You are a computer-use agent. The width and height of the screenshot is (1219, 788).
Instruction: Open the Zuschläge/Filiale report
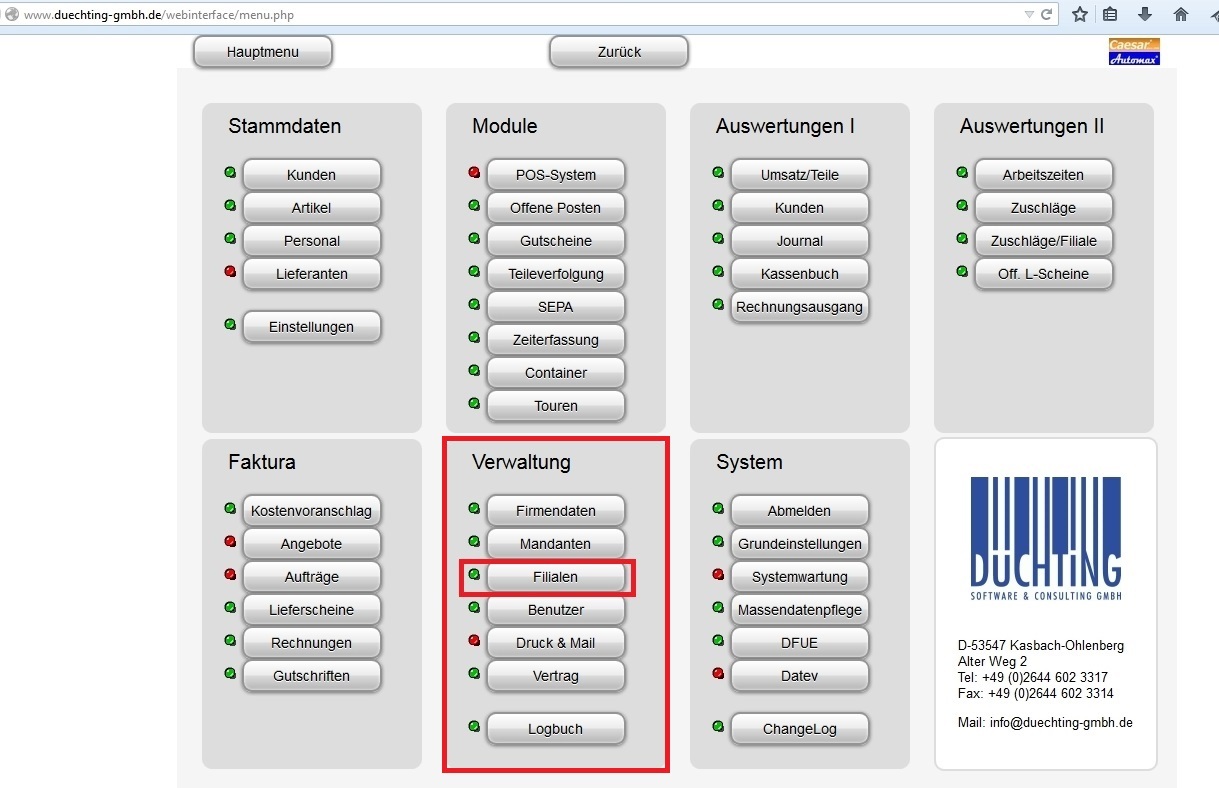coord(1043,240)
